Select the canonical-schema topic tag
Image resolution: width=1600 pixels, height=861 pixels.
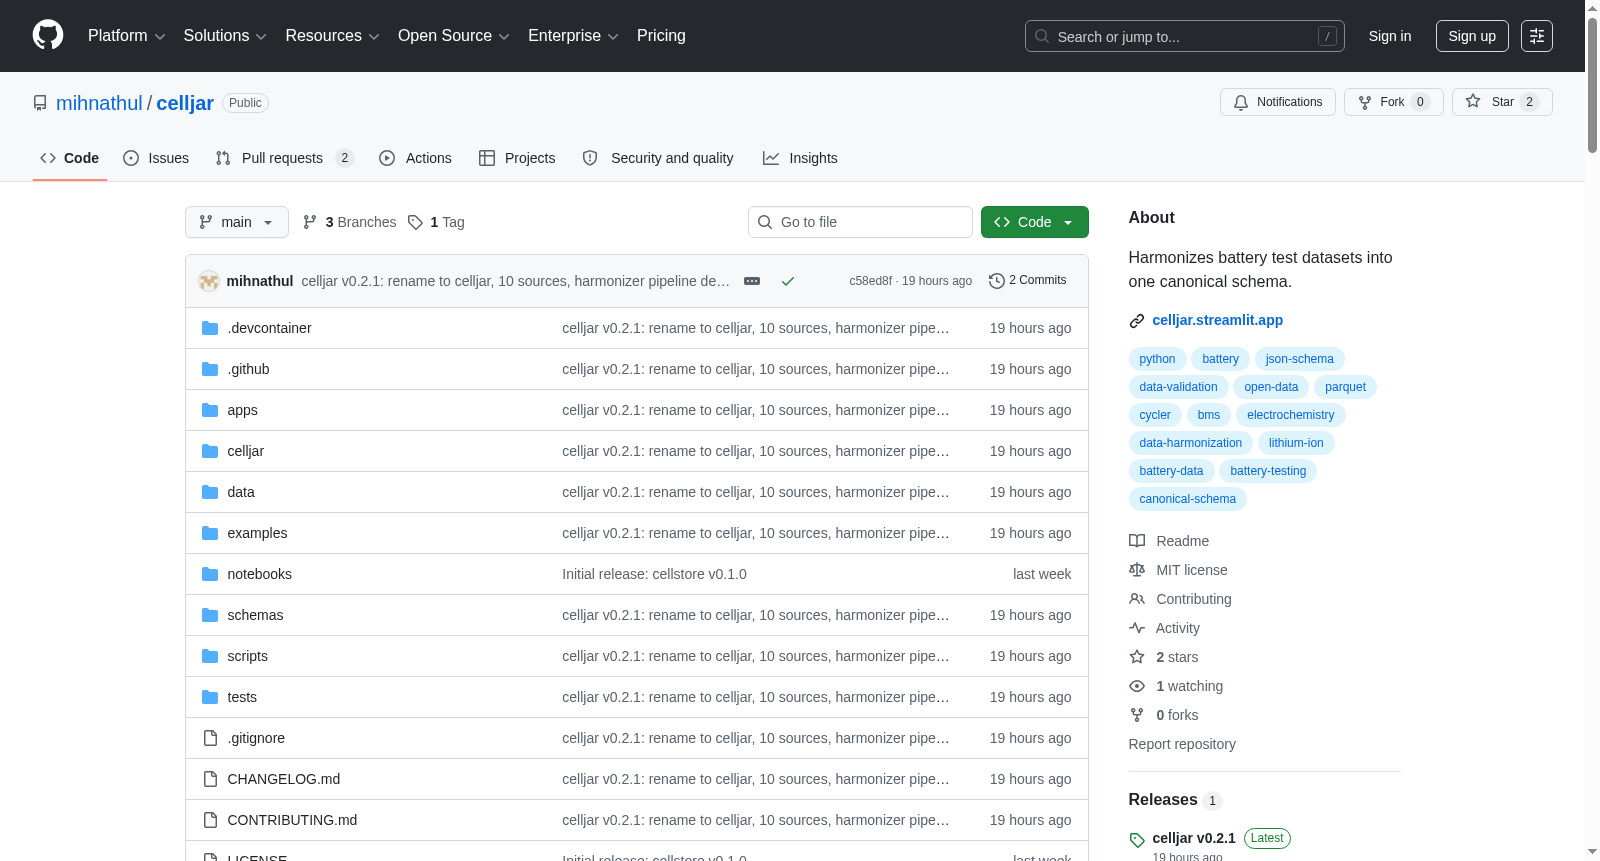[x=1187, y=499]
